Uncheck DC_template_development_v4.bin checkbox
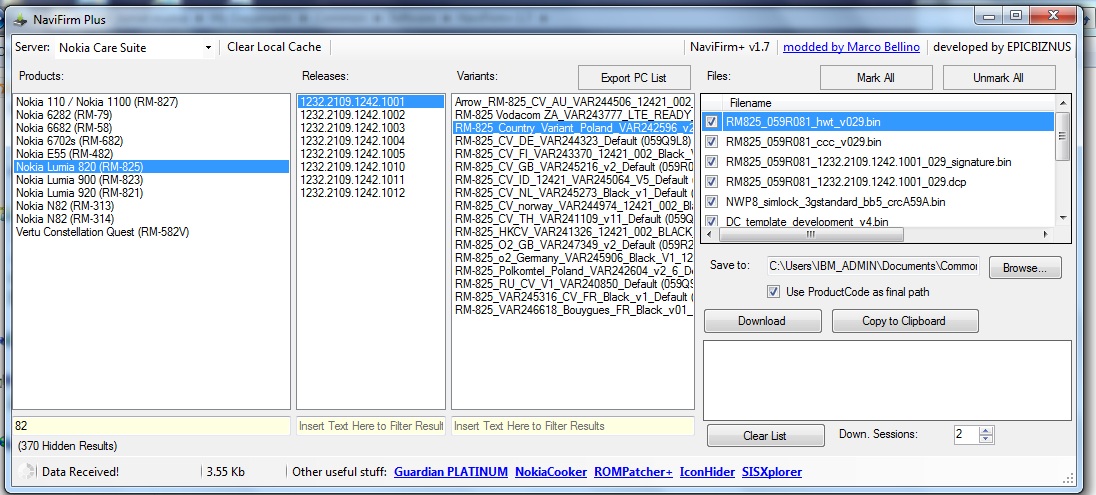Image resolution: width=1096 pixels, height=495 pixels. pyautogui.click(x=712, y=221)
